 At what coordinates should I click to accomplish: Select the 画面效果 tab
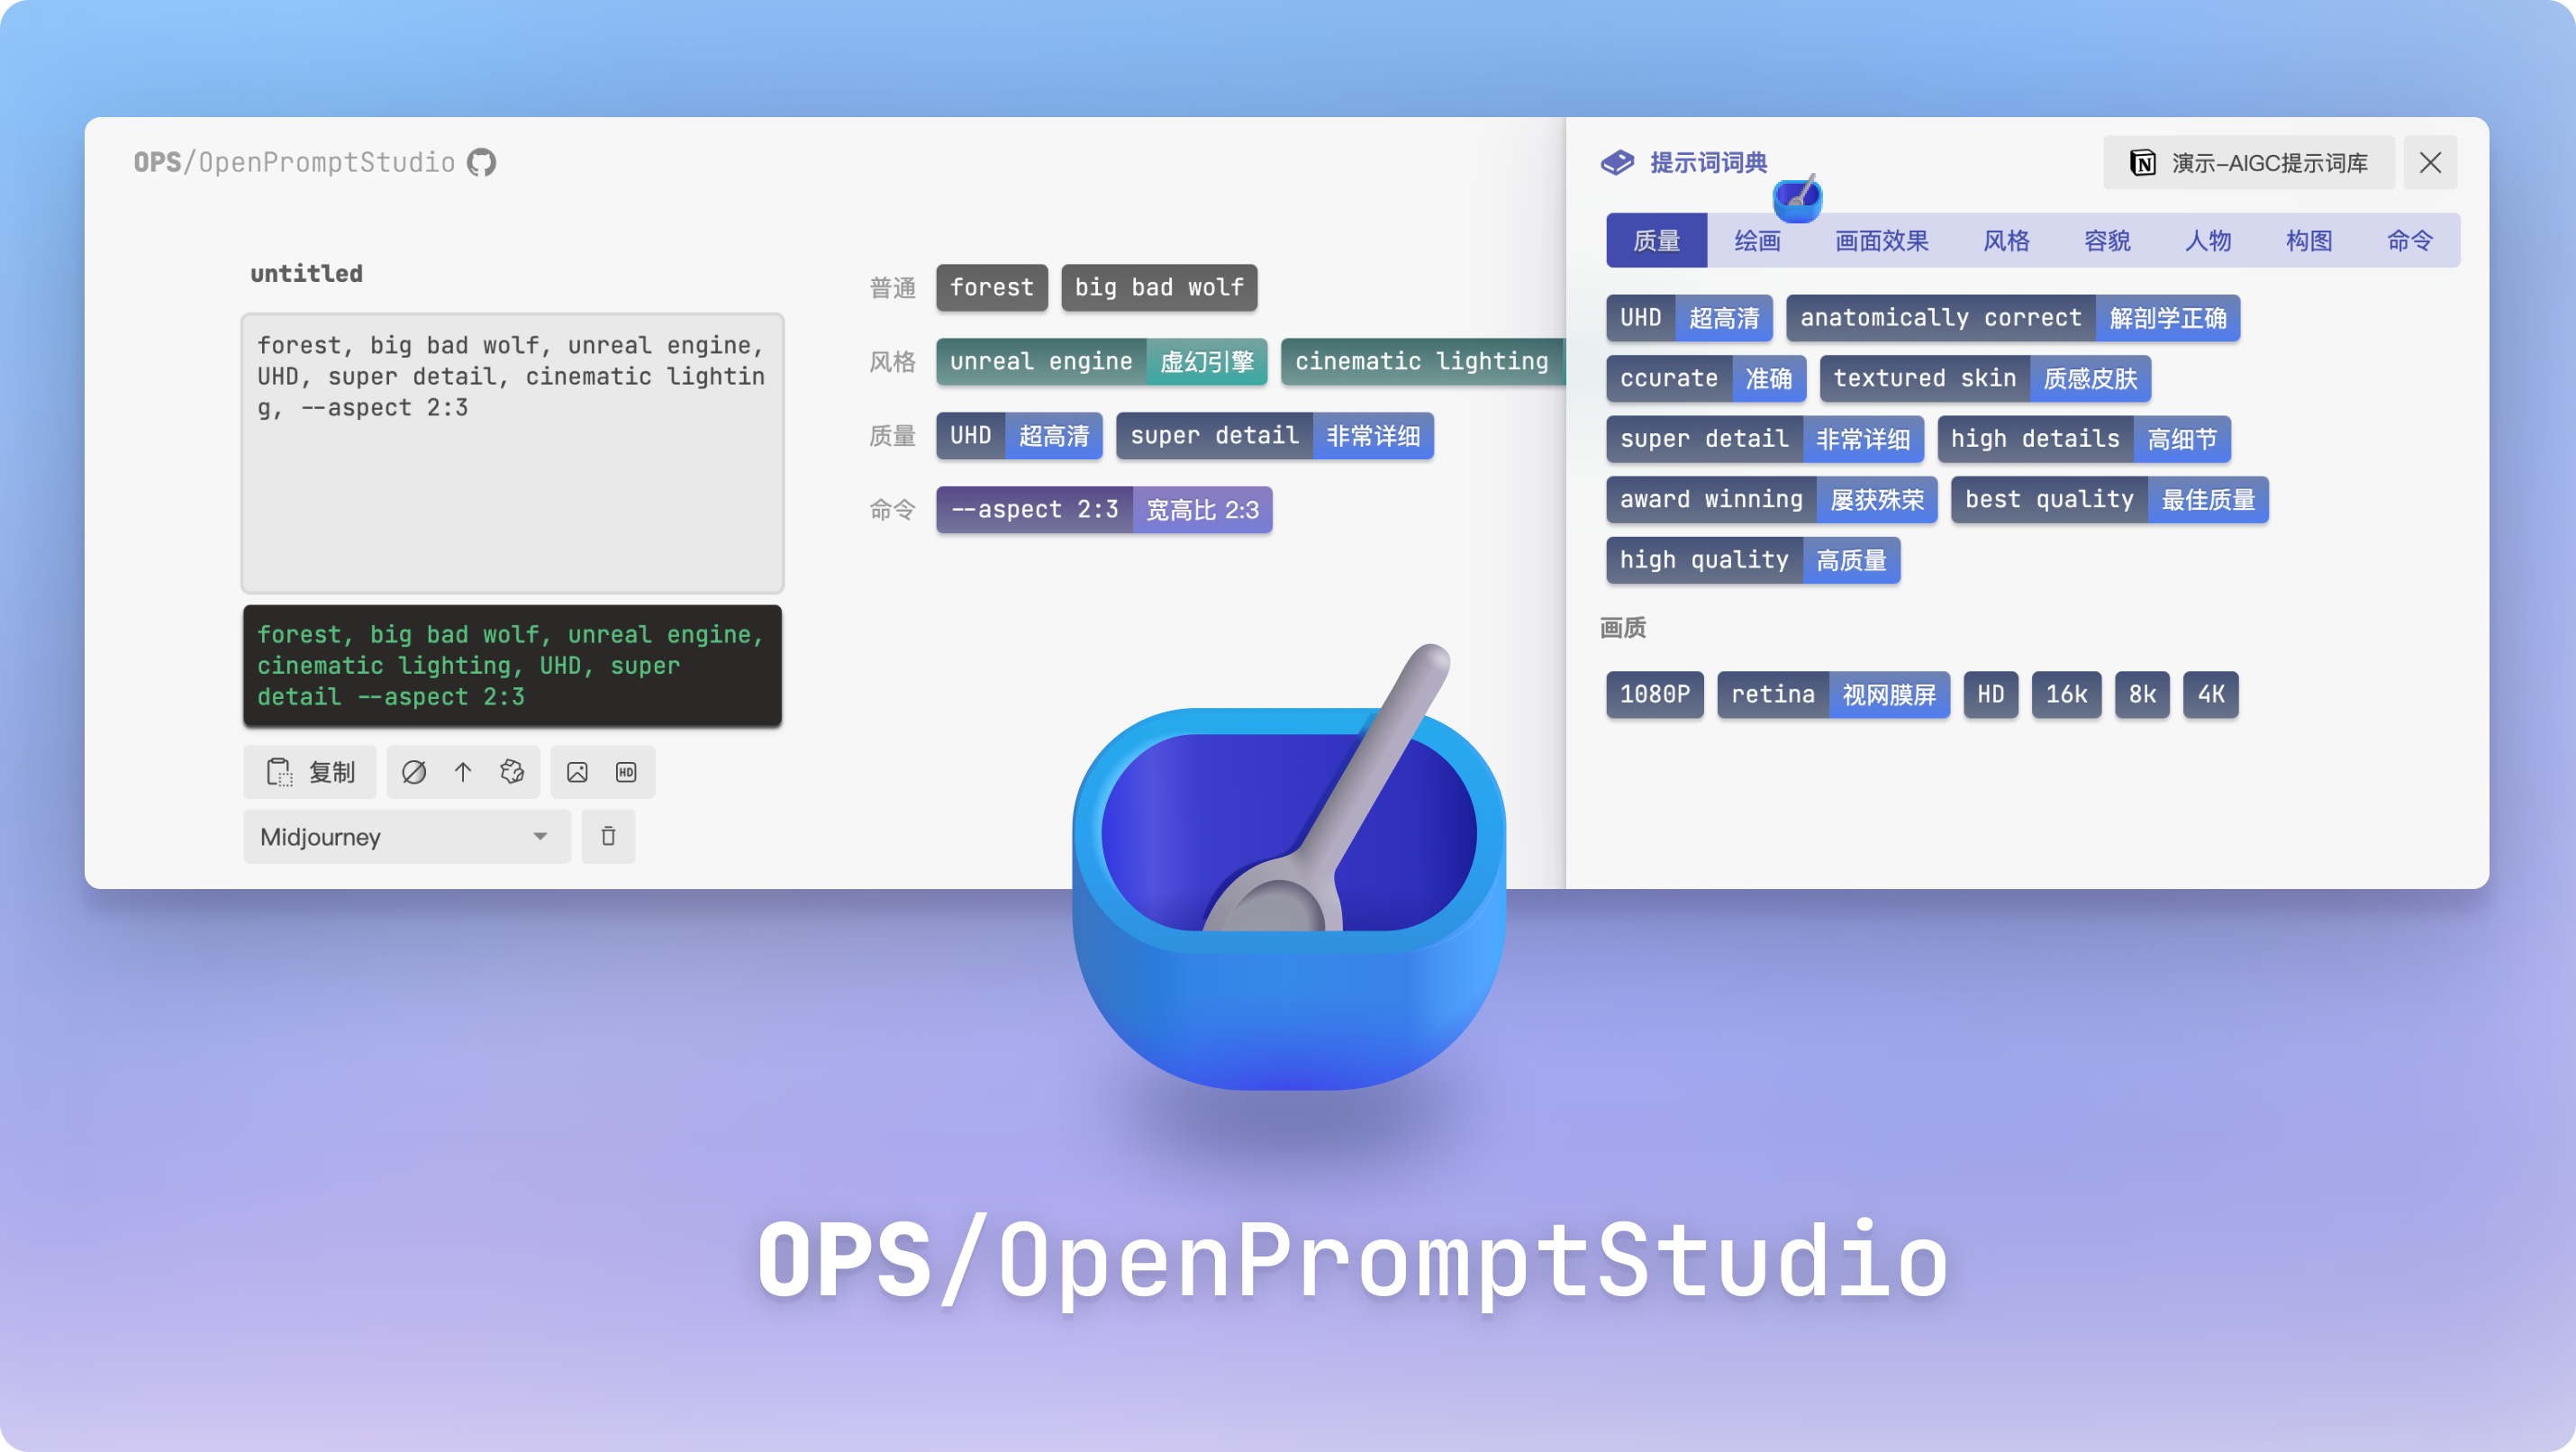pos(1882,239)
